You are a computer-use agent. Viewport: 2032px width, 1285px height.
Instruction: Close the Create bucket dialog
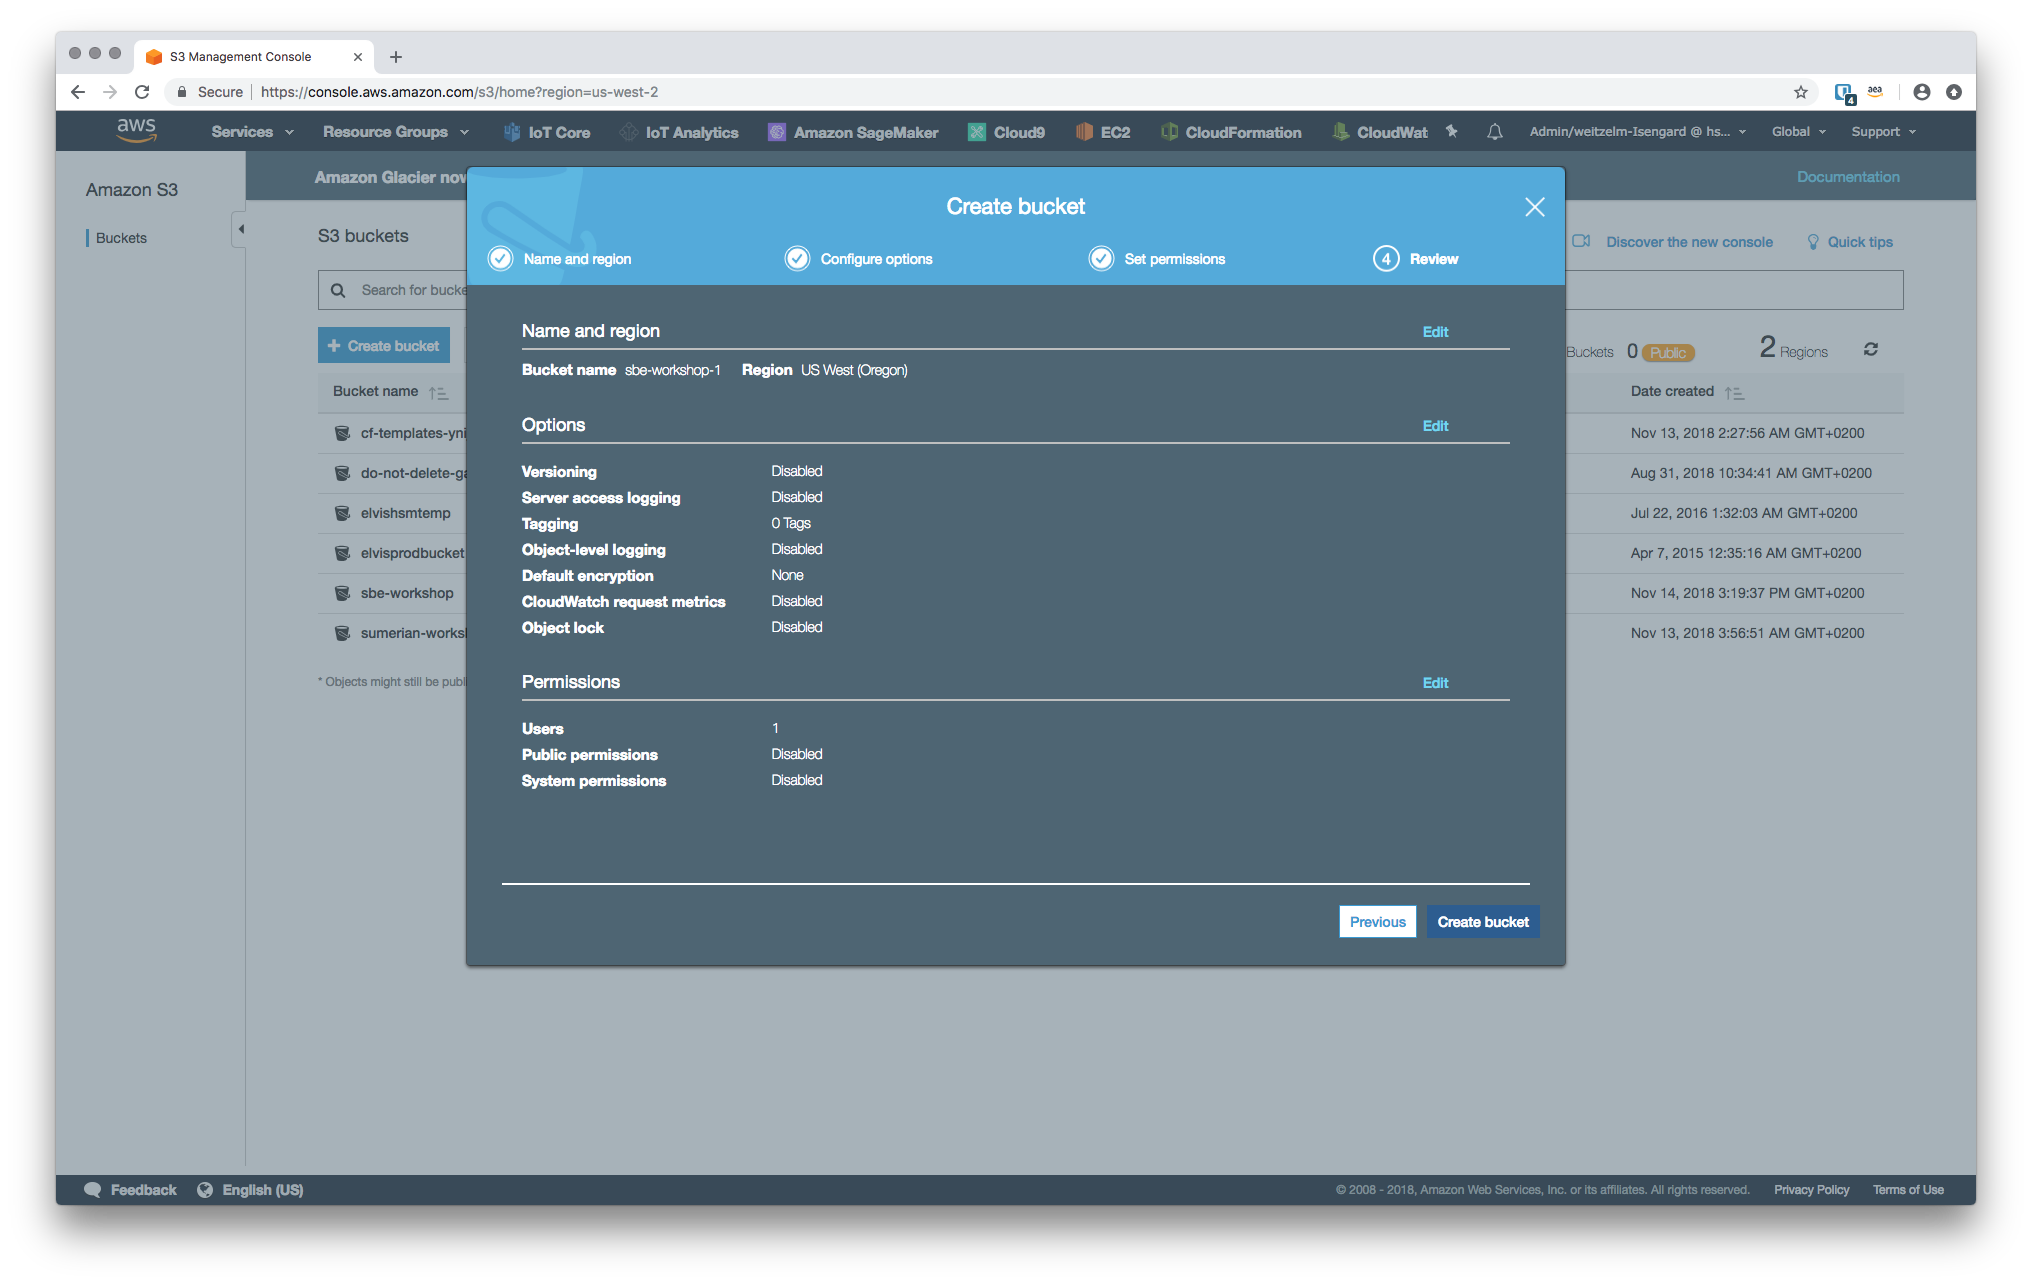click(1535, 207)
